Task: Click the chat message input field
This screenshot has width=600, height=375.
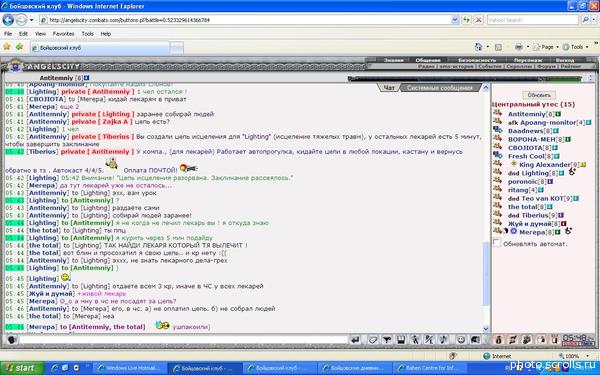Action: [183, 339]
